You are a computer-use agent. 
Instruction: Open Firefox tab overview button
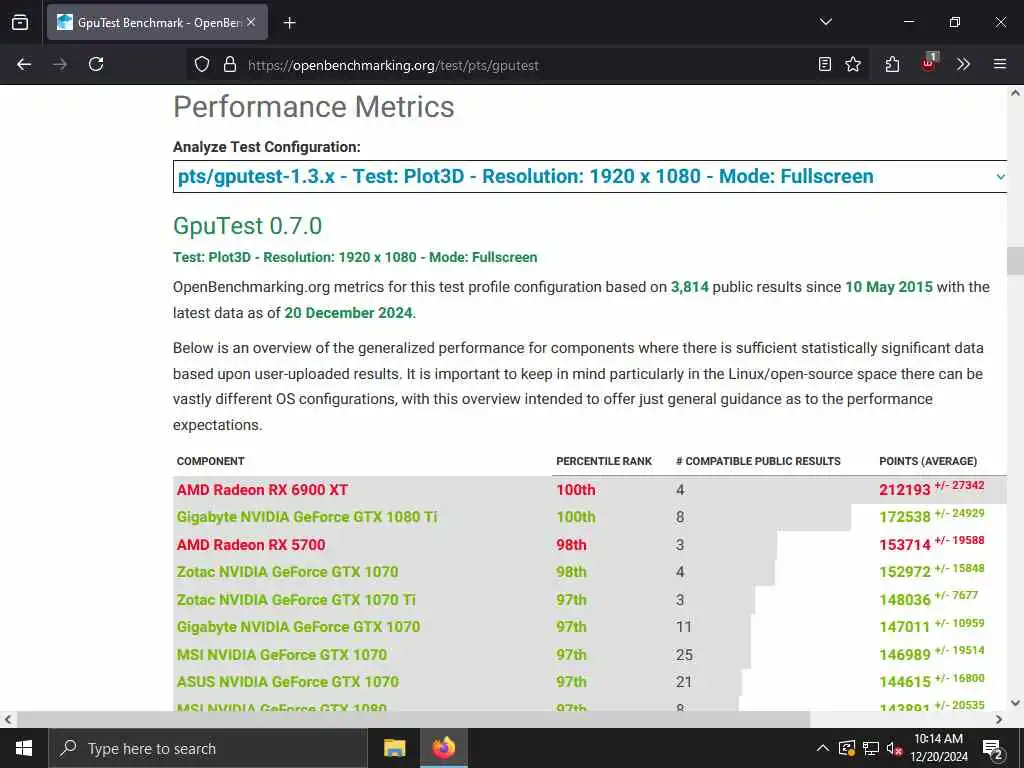(x=20, y=22)
